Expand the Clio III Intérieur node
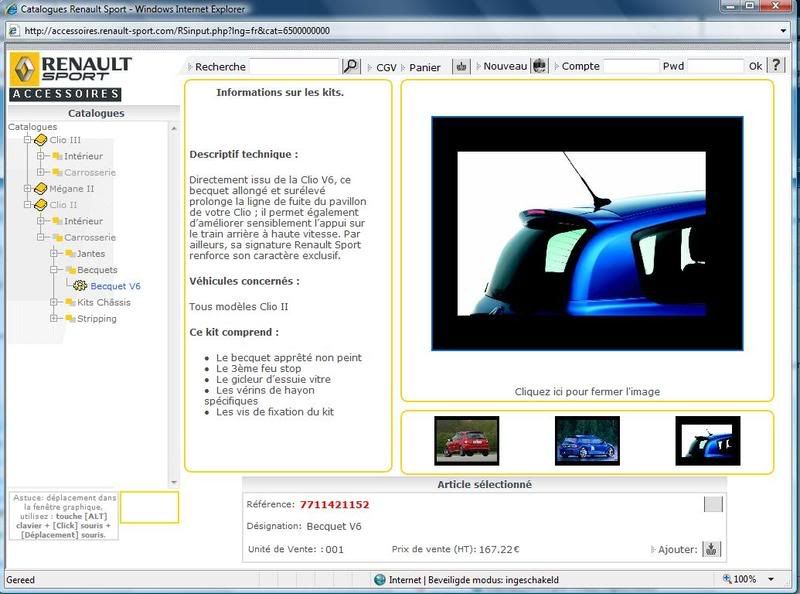Image resolution: width=800 pixels, height=594 pixels. (x=40, y=156)
